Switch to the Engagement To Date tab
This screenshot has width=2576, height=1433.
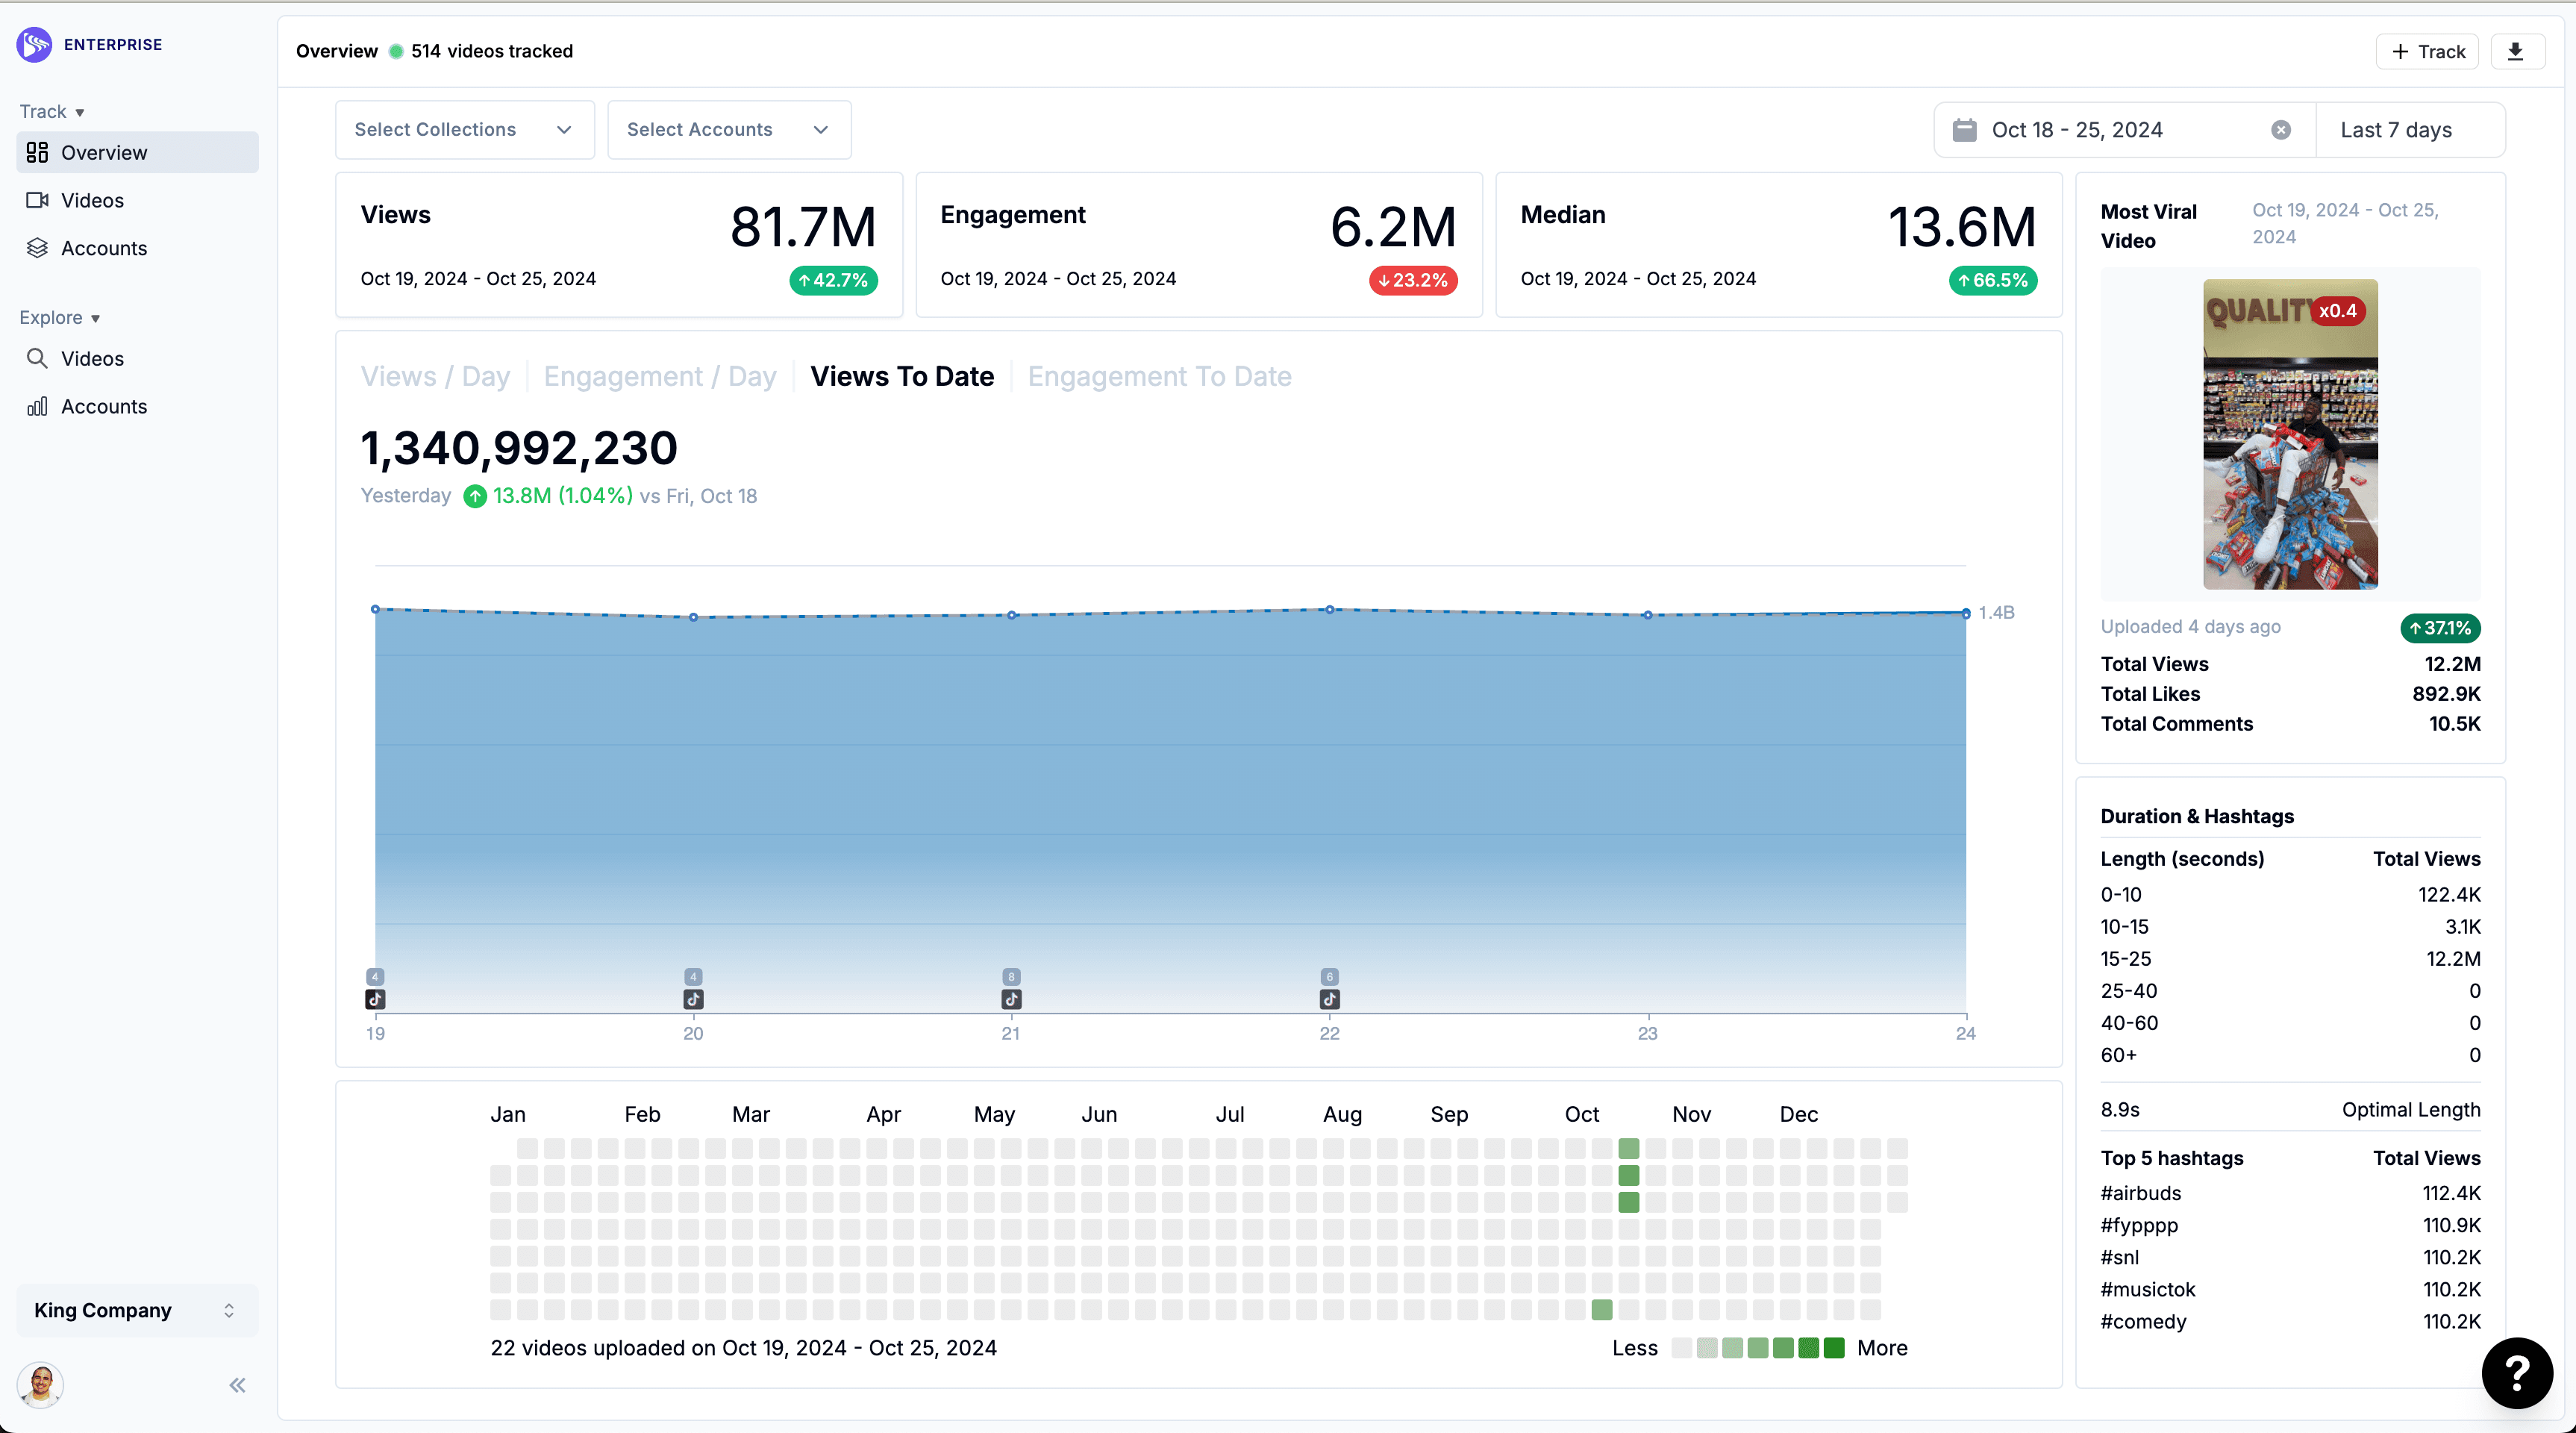1160,376
